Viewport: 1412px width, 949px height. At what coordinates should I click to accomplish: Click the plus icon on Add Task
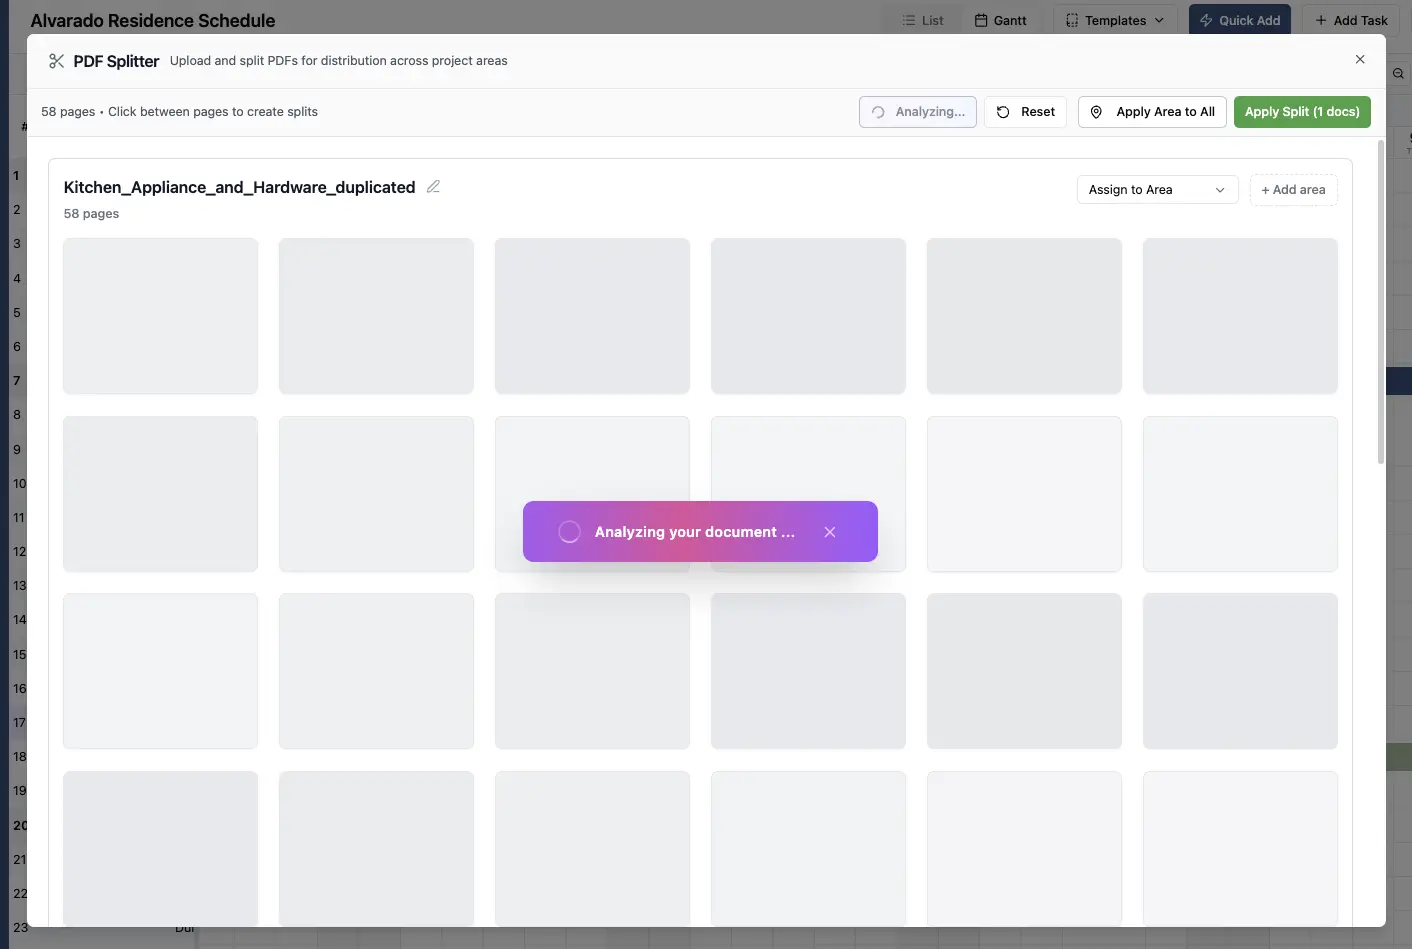point(1322,20)
